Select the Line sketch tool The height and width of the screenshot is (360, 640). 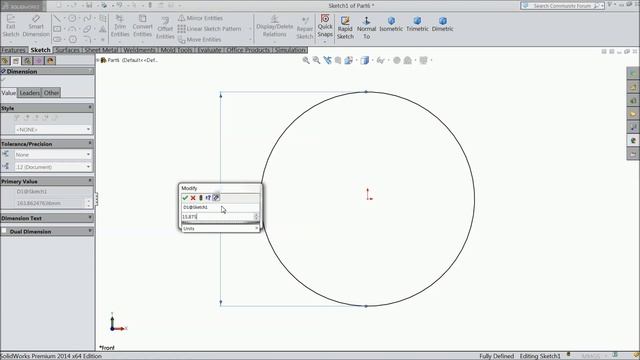tap(57, 18)
